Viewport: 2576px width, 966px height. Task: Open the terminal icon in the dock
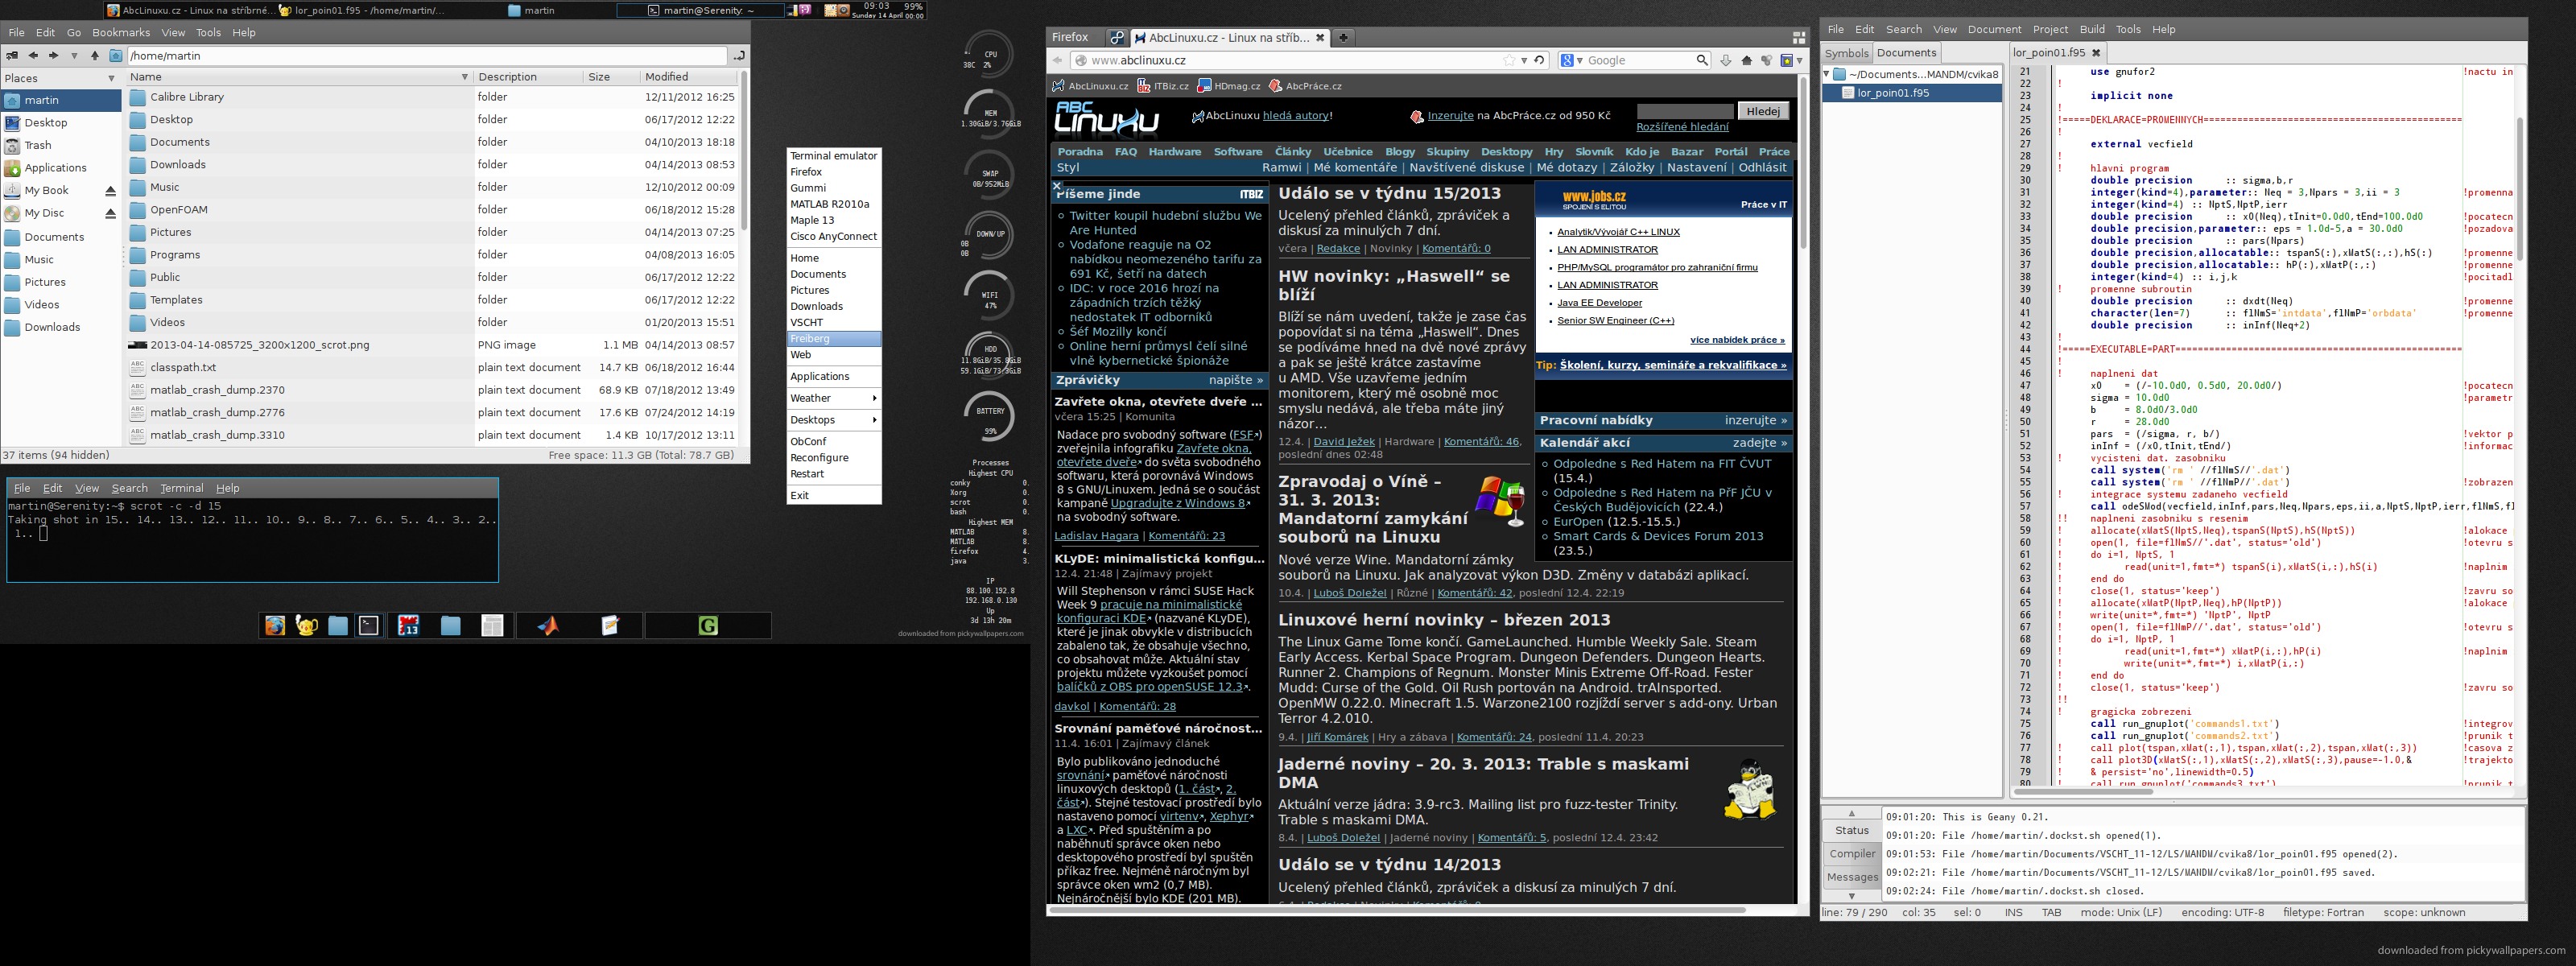(369, 626)
